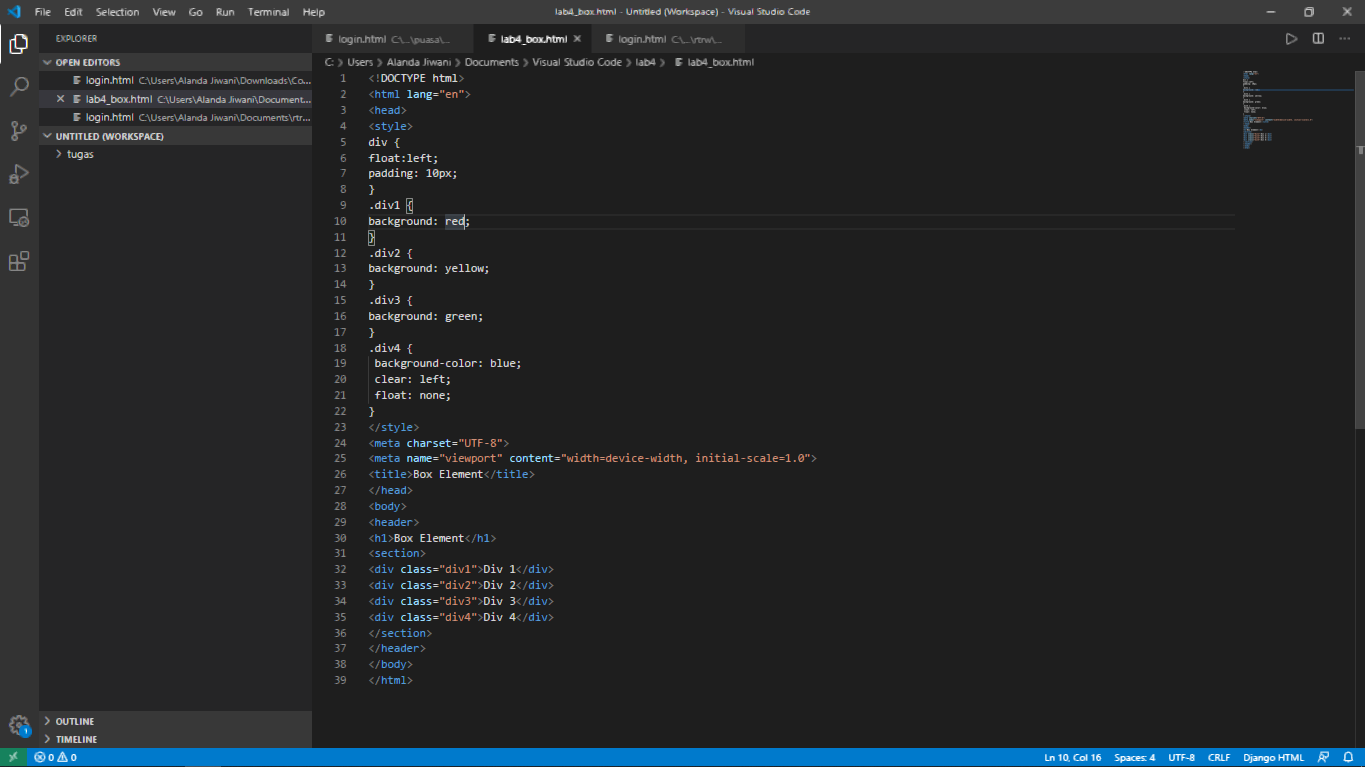The image size is (1365, 767).
Task: Collapse the Open Editors section
Action: click(176, 62)
